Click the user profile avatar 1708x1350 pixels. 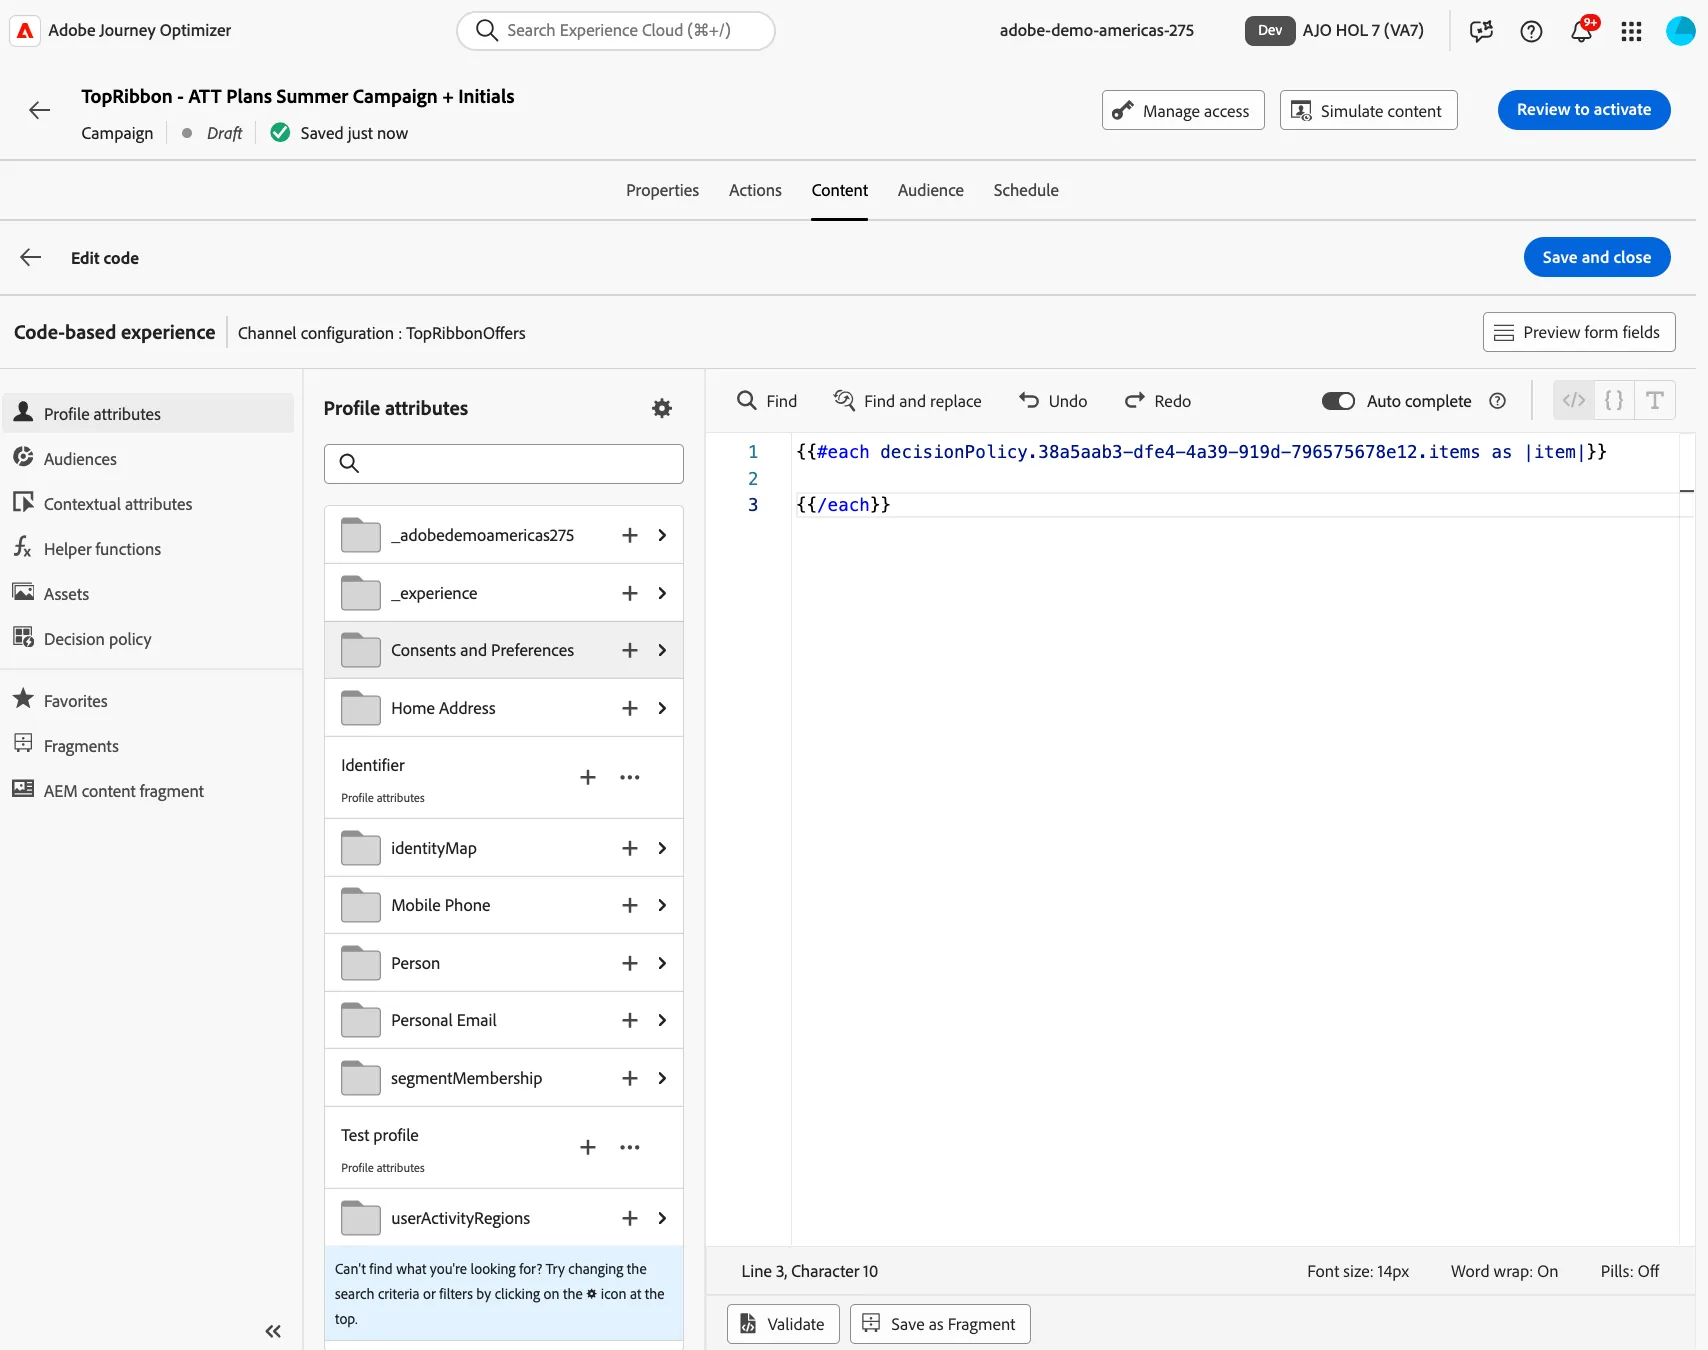(x=1680, y=31)
